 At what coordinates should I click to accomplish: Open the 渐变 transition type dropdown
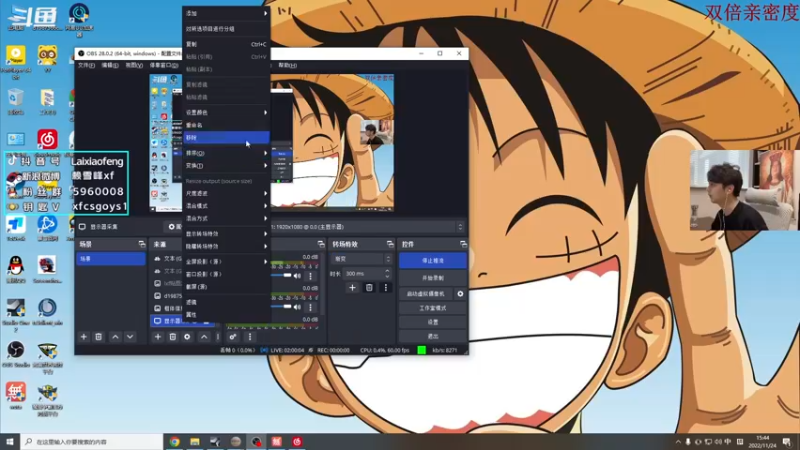(x=361, y=259)
